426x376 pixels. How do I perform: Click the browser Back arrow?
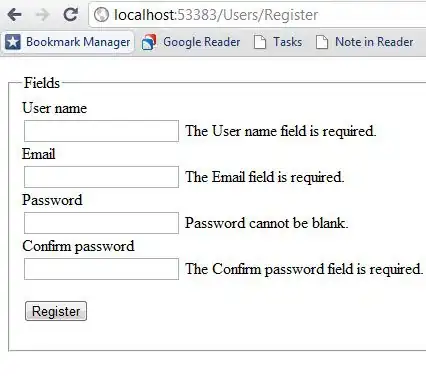coord(14,15)
